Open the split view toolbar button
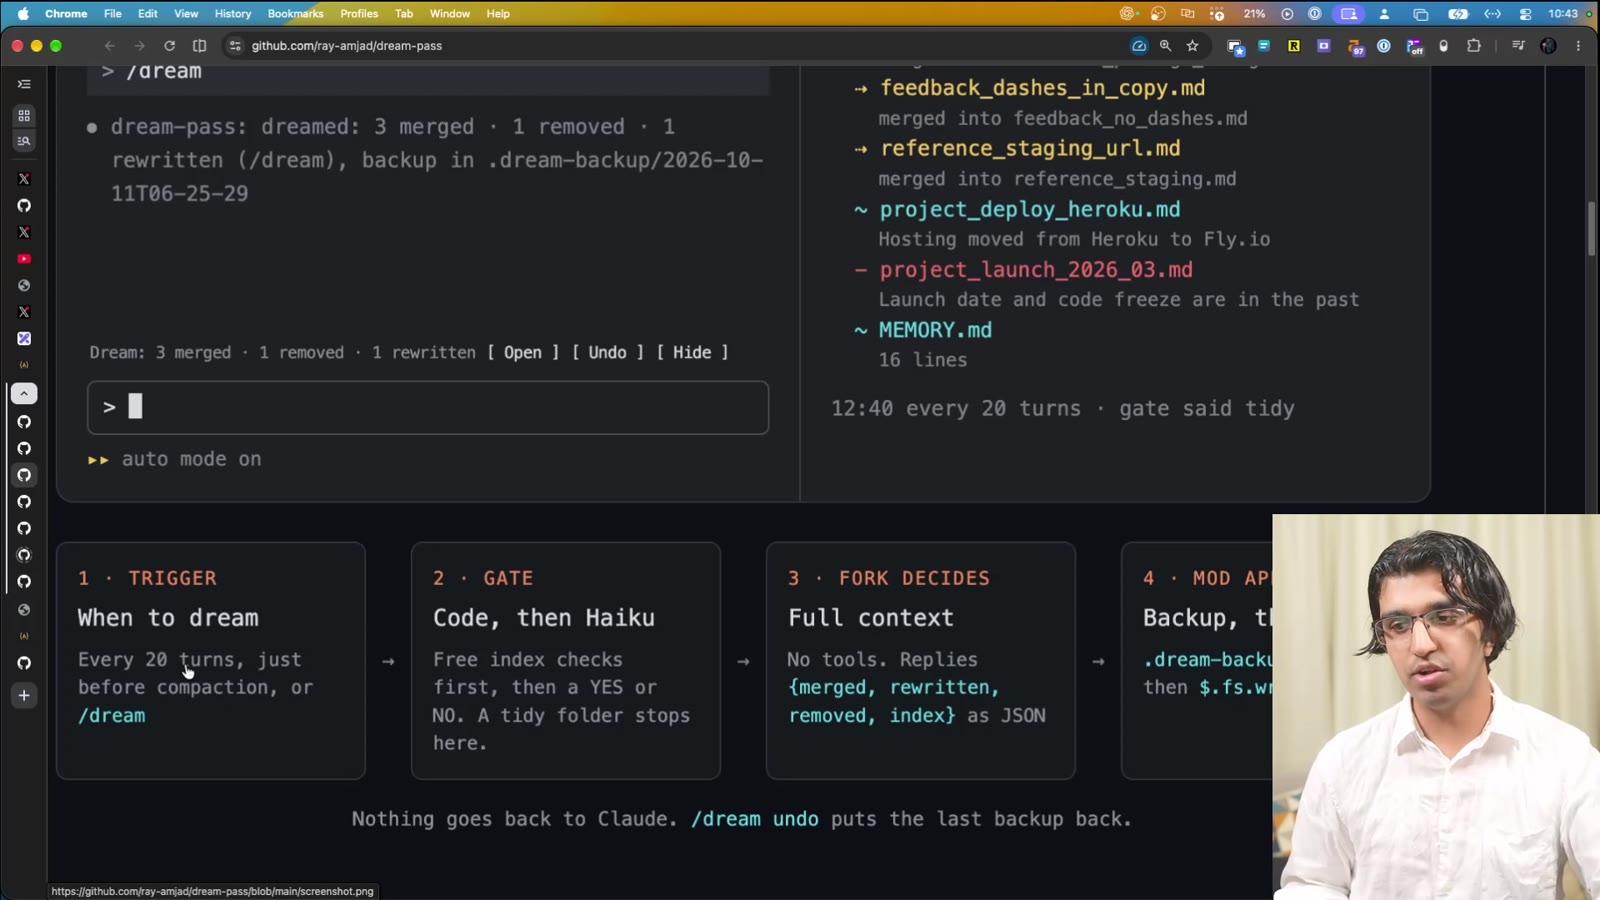This screenshot has width=1600, height=900. point(200,46)
